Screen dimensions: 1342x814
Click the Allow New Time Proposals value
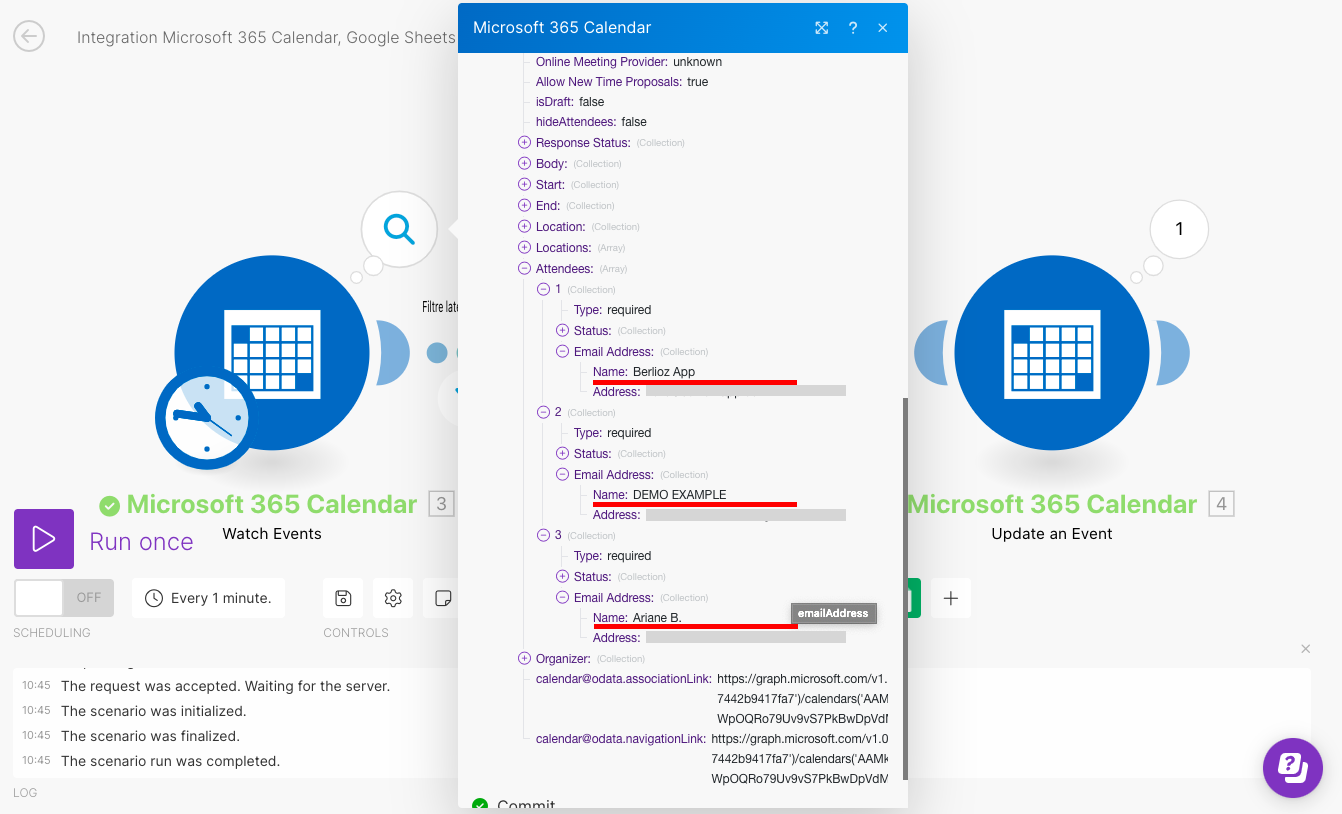697,82
